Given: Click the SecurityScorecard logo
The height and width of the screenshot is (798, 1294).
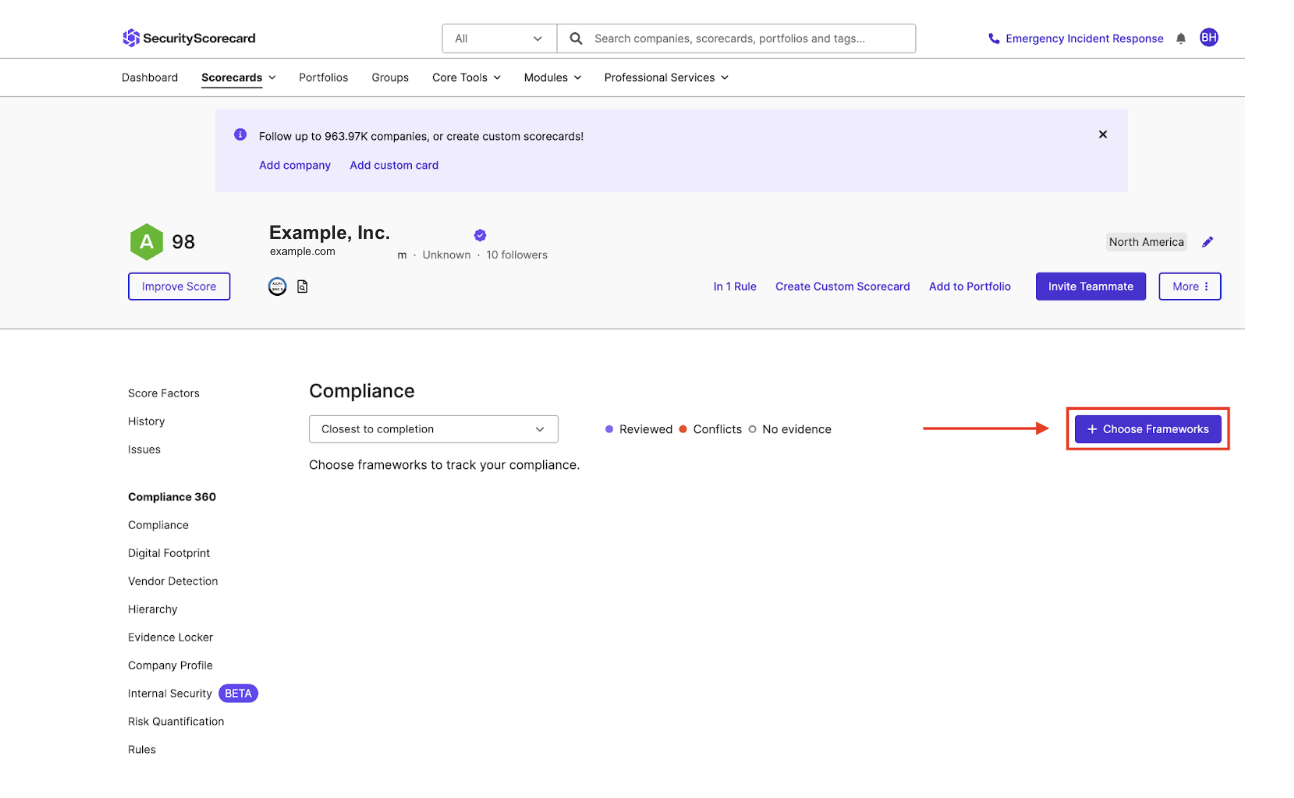Looking at the screenshot, I should pyautogui.click(x=189, y=38).
